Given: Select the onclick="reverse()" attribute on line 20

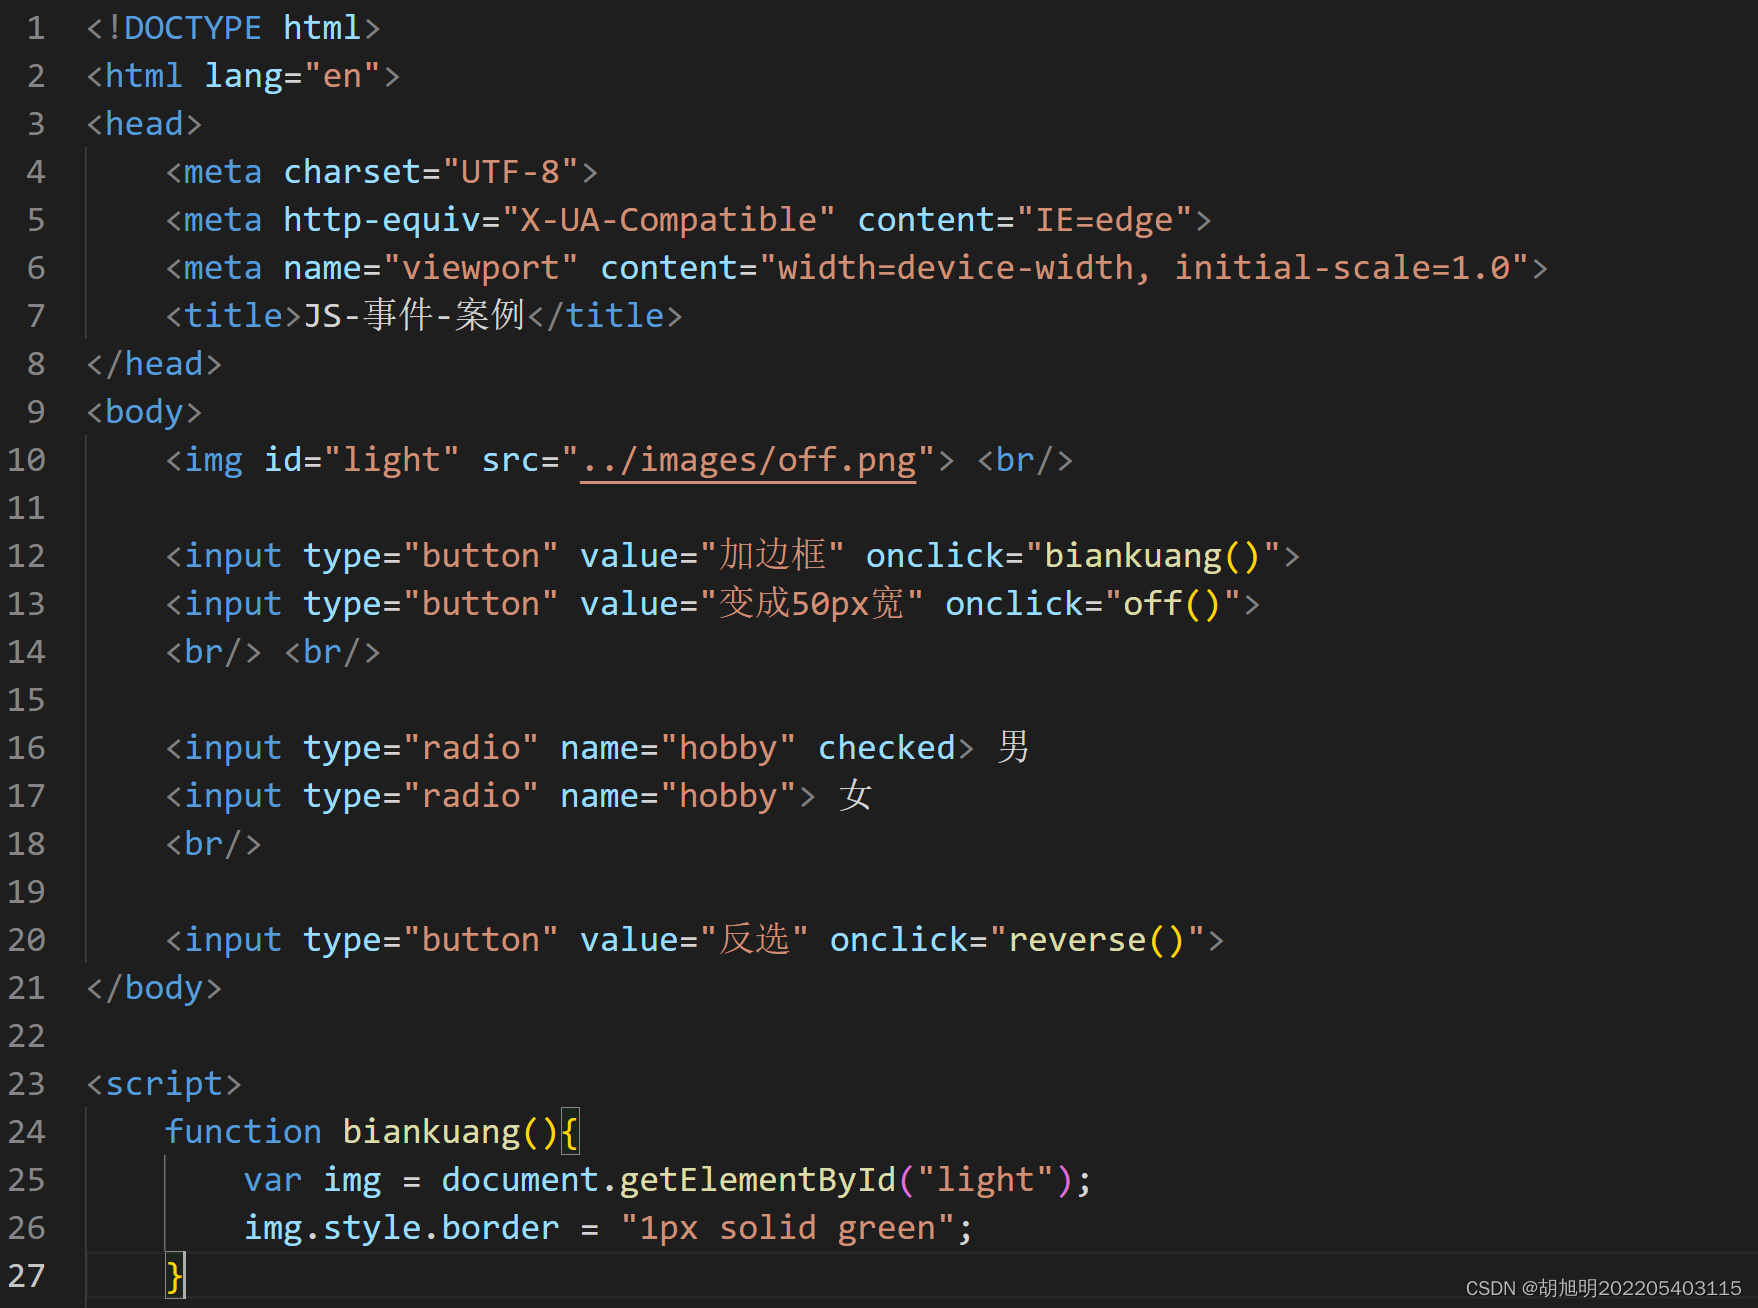Looking at the screenshot, I should click(1018, 939).
